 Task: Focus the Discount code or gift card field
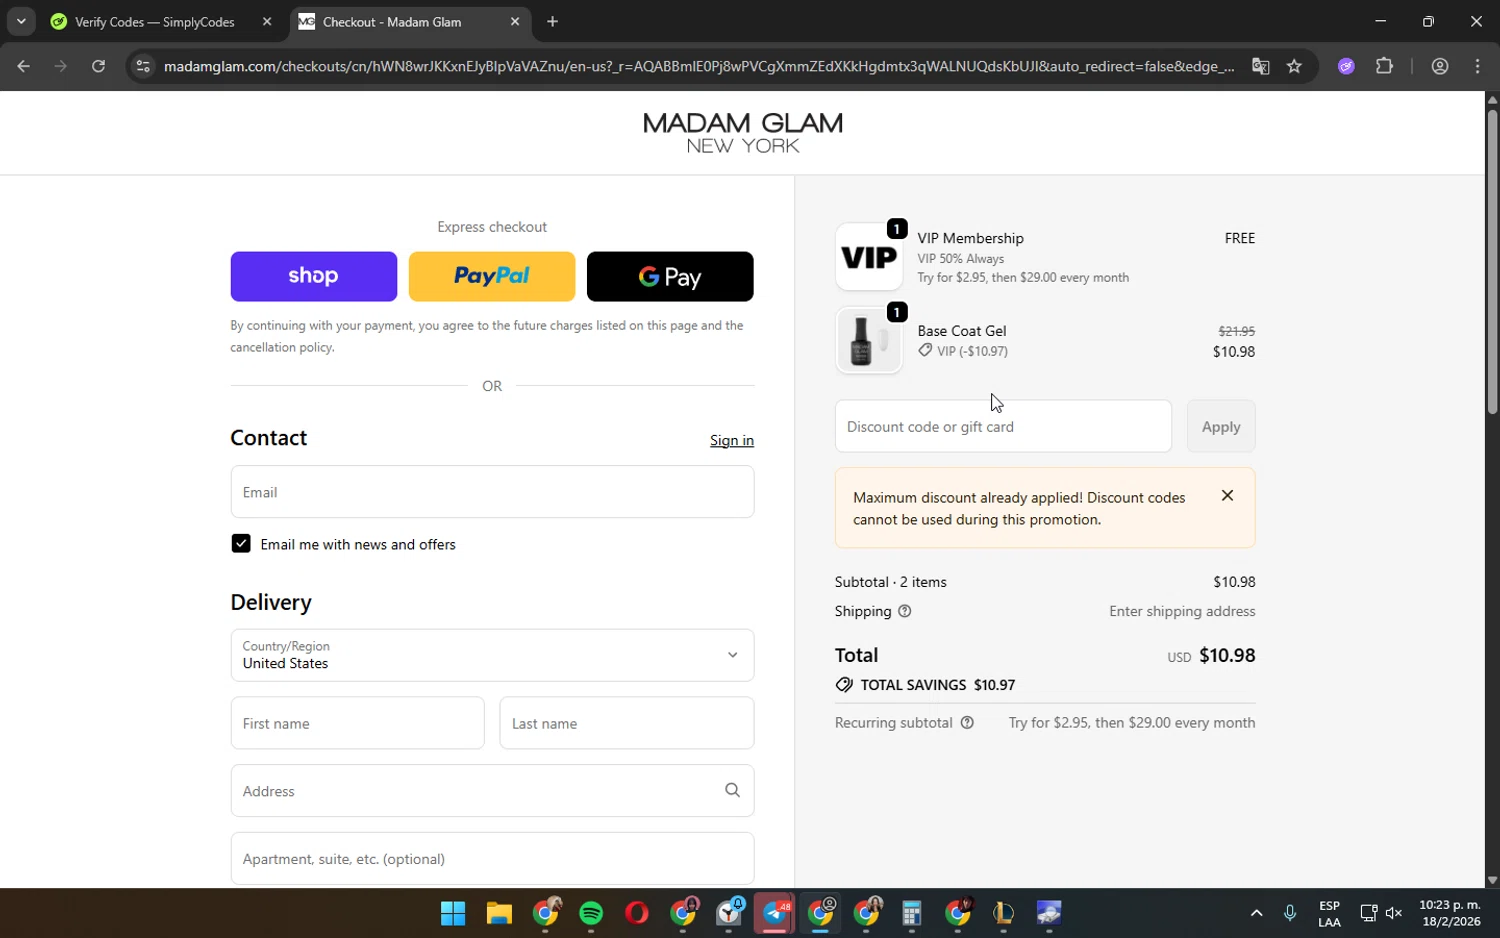point(1003,426)
